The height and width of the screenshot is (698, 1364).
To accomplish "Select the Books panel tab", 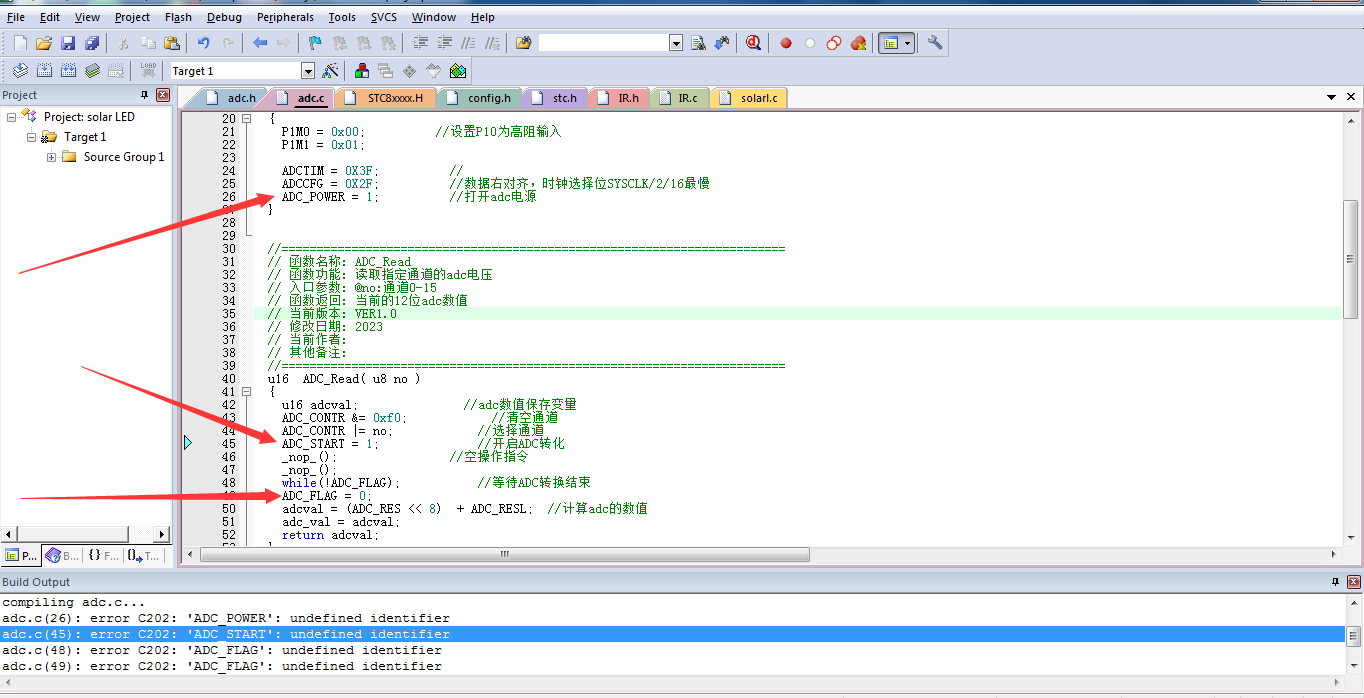I will 62,555.
